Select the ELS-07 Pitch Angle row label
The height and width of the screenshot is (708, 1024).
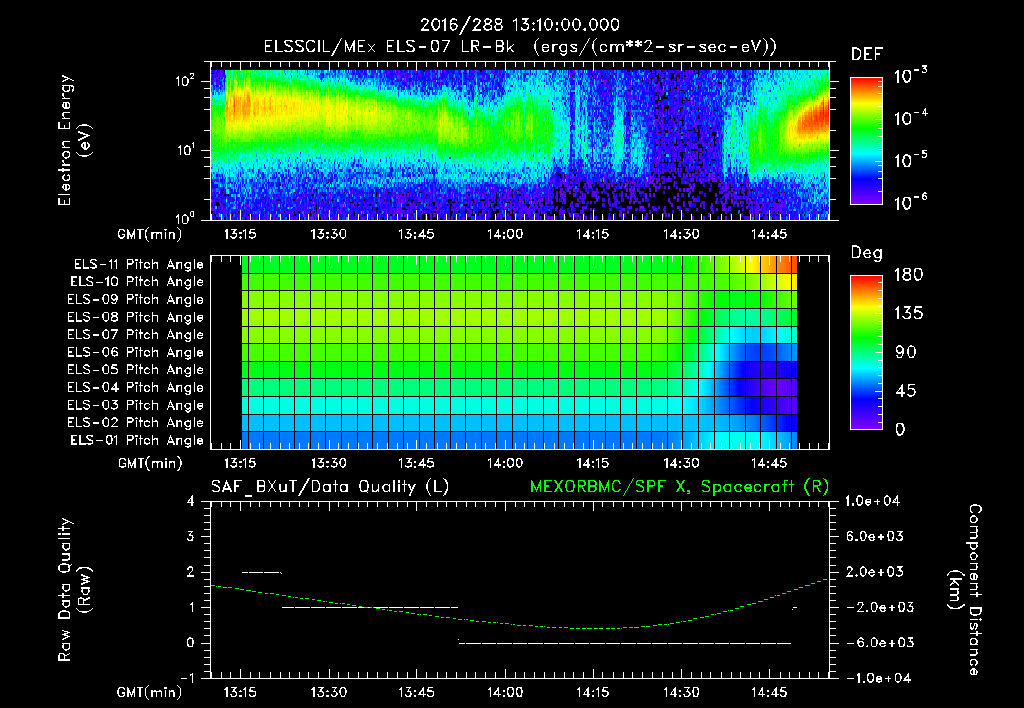135,334
